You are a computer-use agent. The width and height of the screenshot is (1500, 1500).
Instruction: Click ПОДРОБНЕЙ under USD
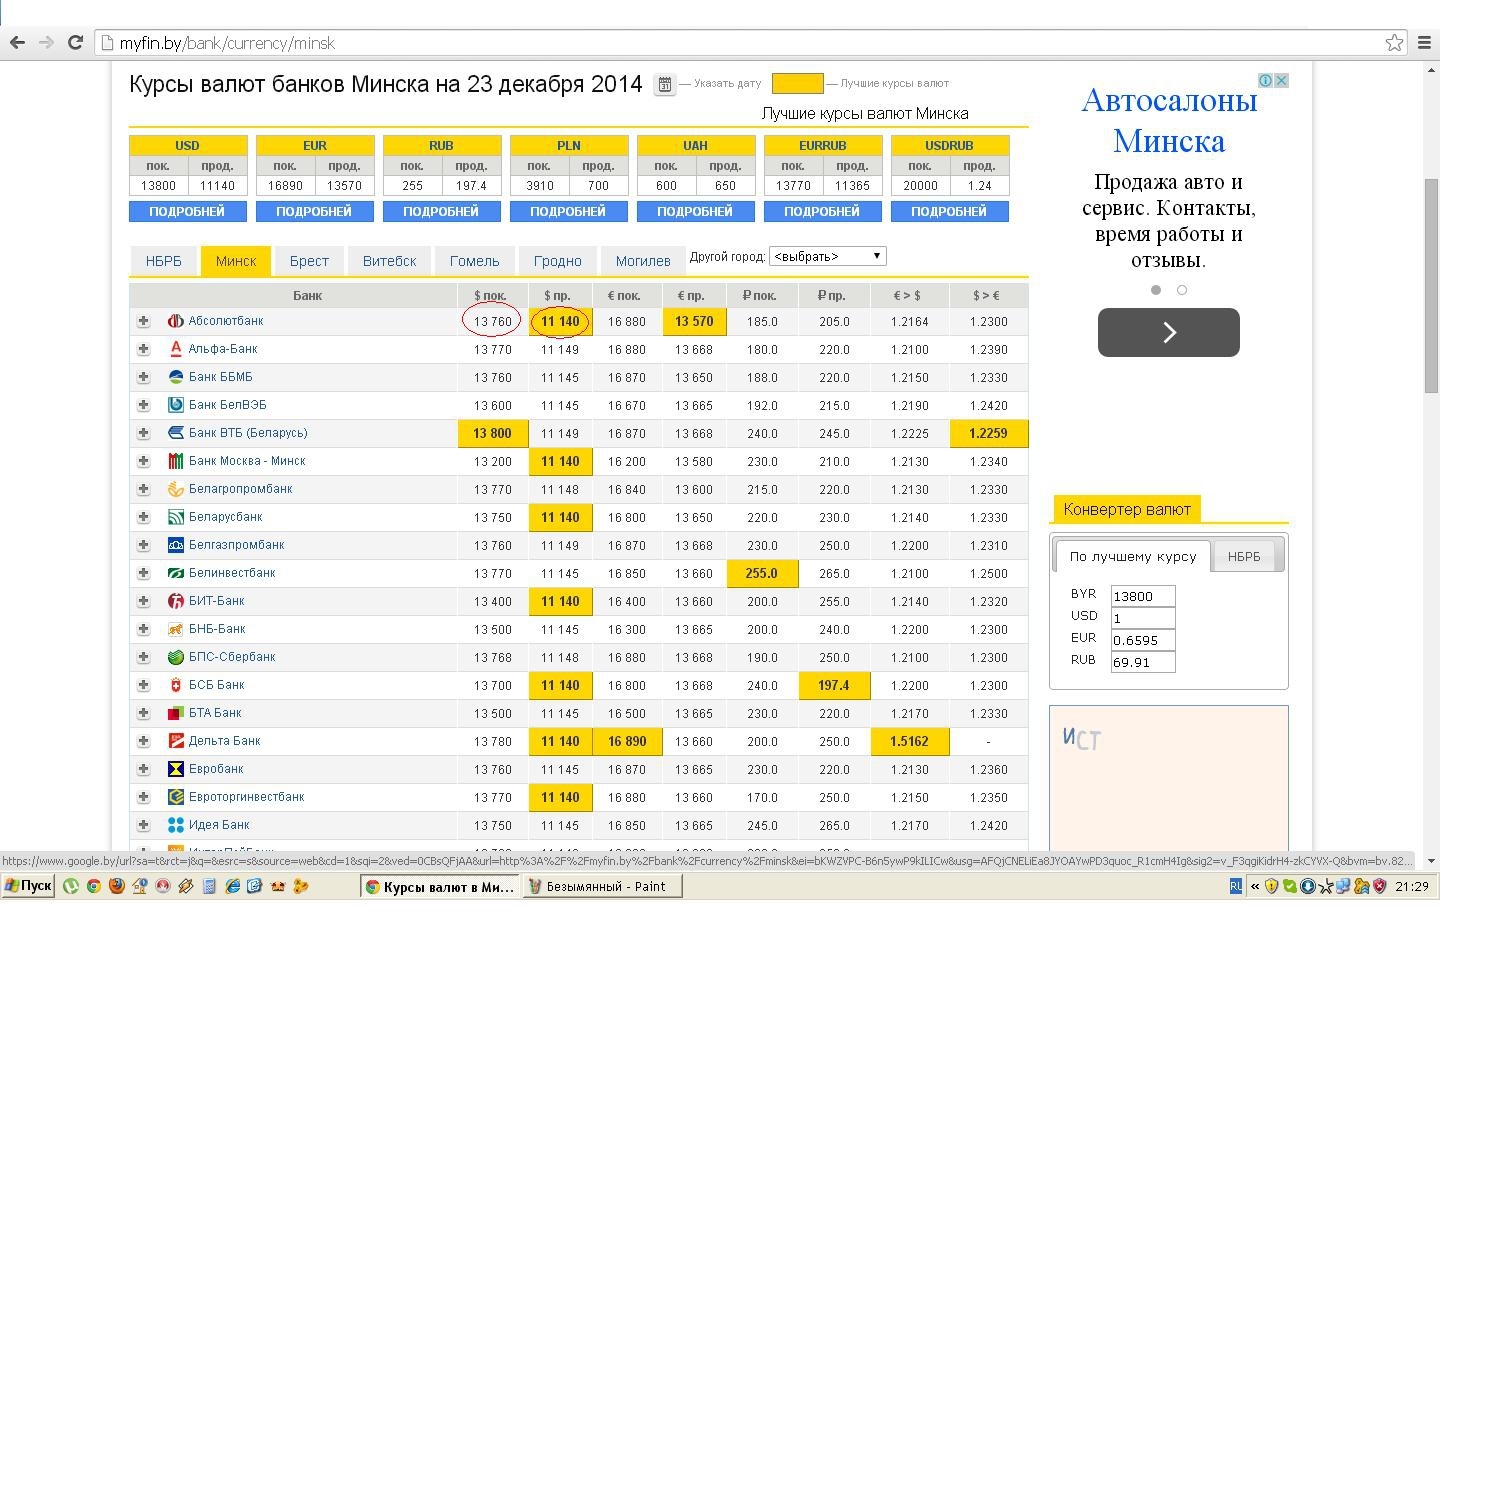pyautogui.click(x=187, y=211)
